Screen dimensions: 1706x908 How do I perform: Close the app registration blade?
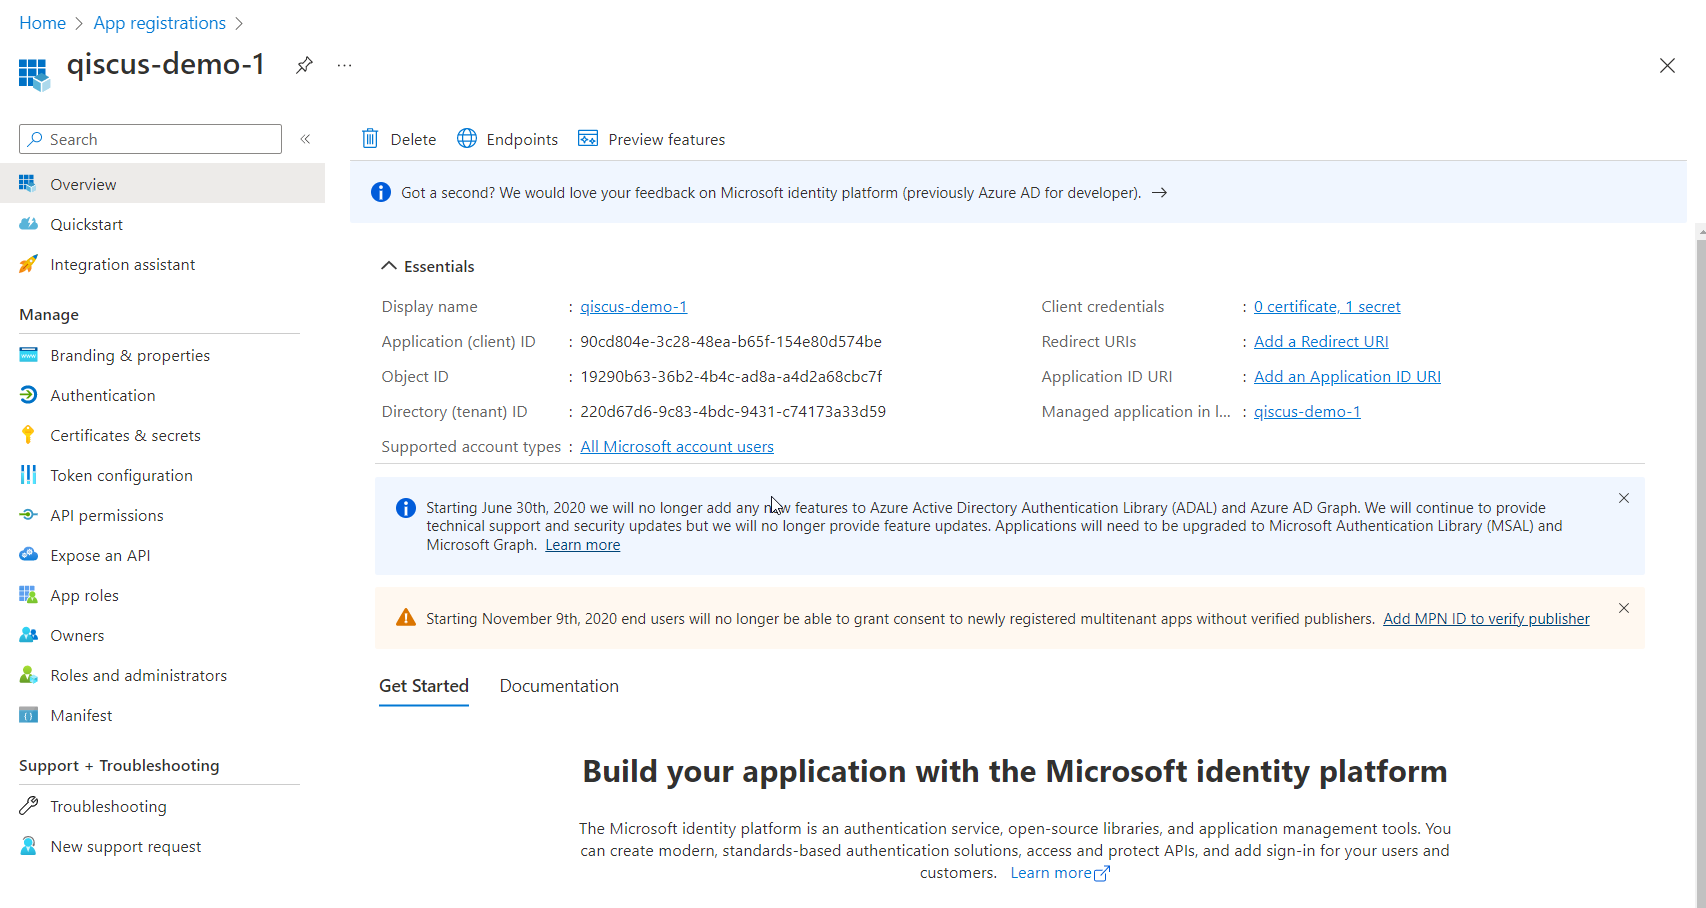[1667, 66]
